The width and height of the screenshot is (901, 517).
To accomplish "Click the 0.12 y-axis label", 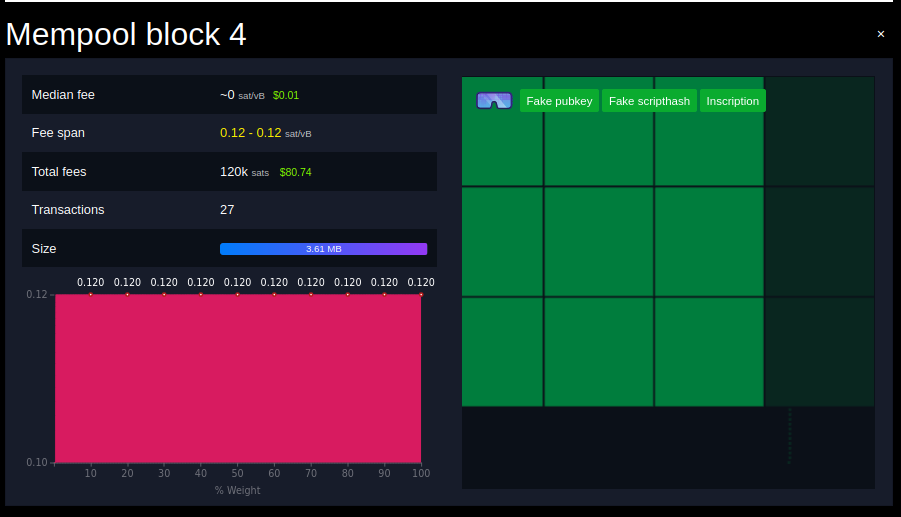I will pos(37,294).
